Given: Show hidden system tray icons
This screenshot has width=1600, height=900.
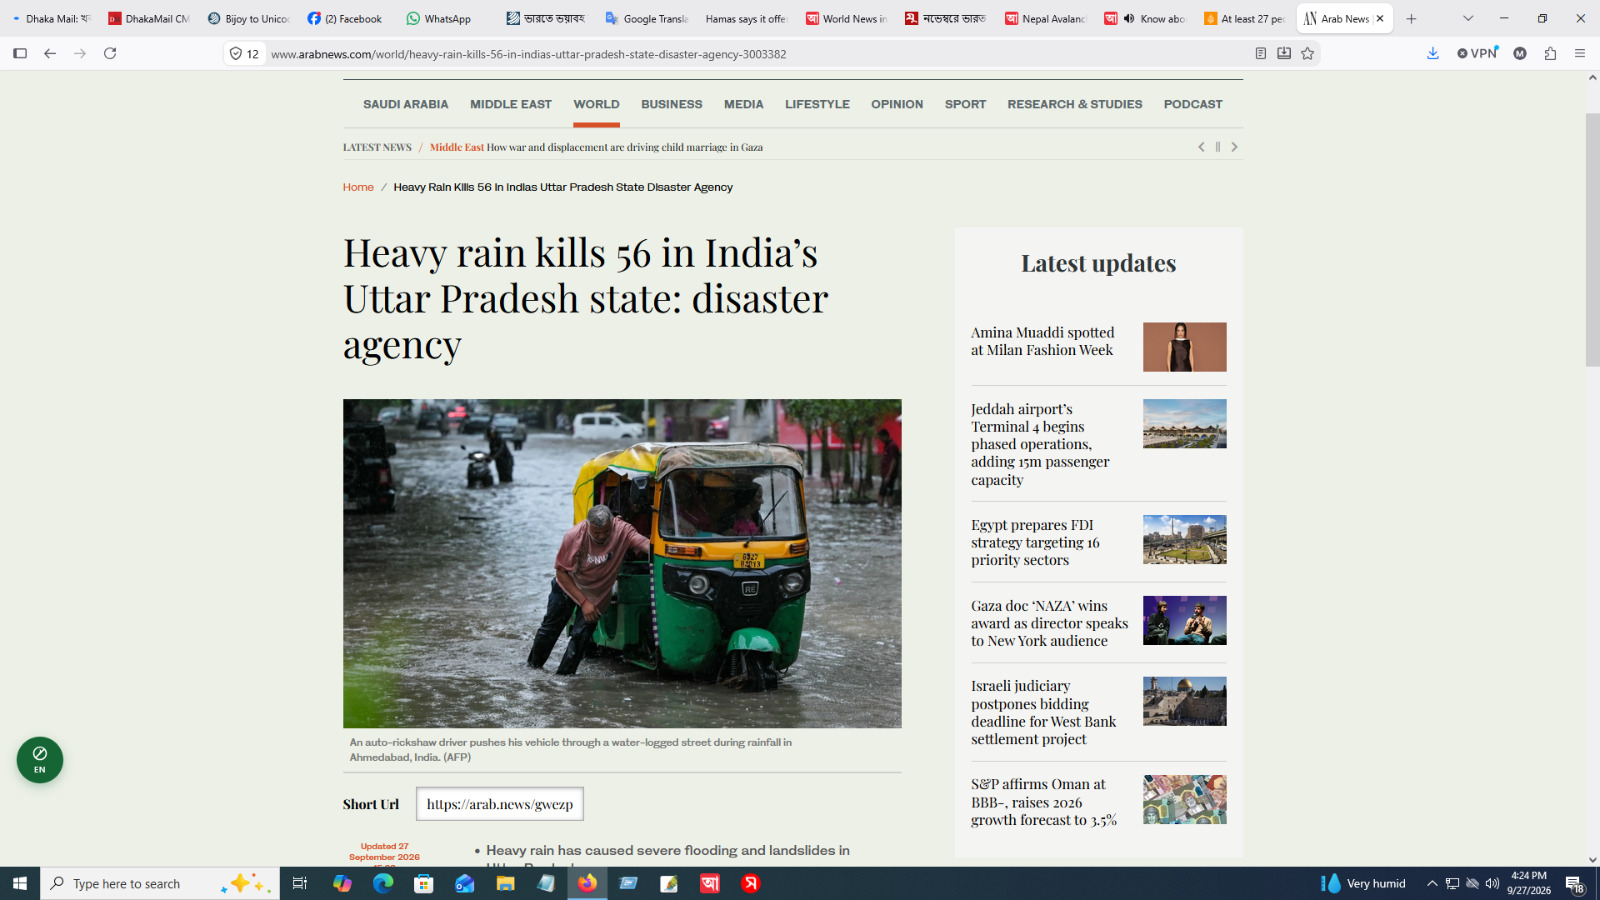Looking at the screenshot, I should click(1432, 883).
